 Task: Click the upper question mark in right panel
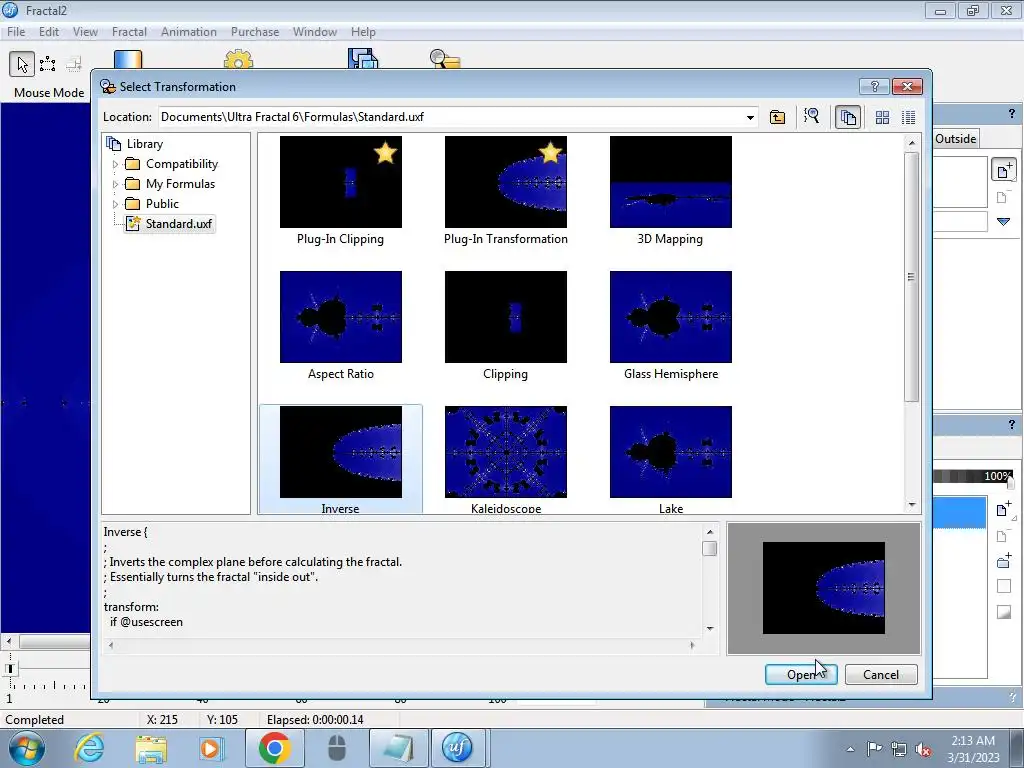tap(1012, 114)
